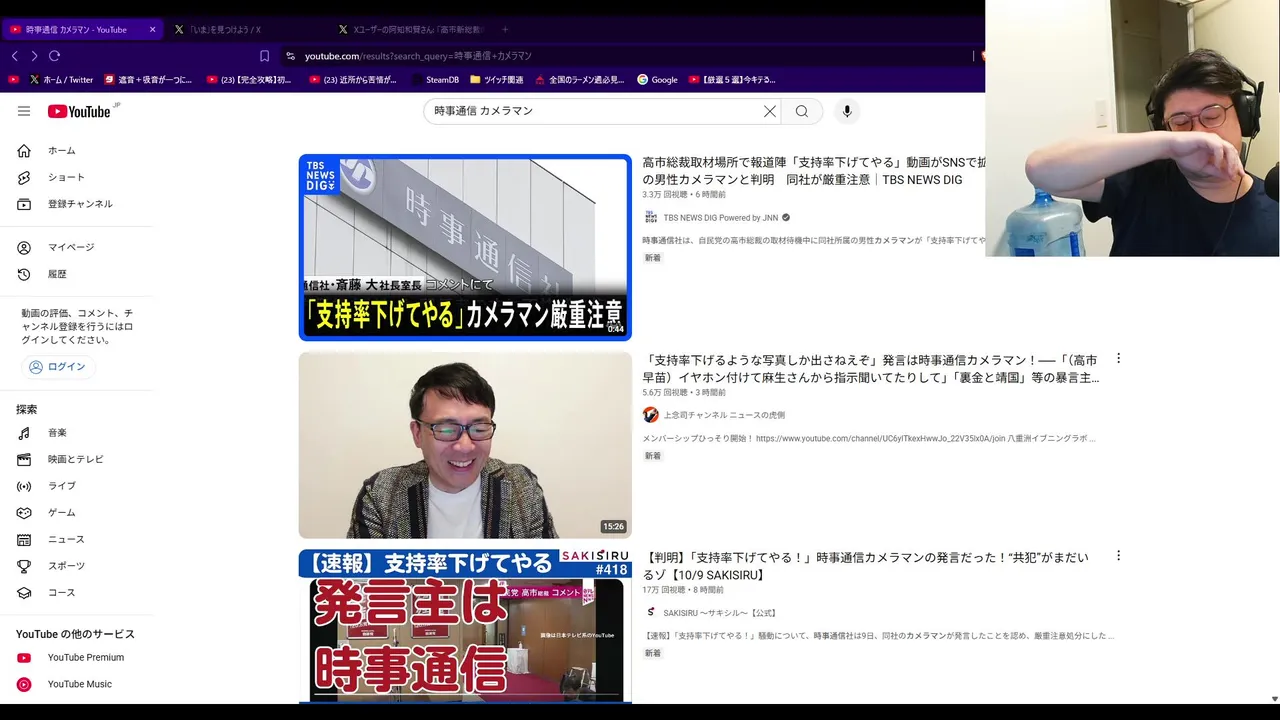1280x720 pixels.
Task: Open the 上念司チャンネル channel avatar
Action: pos(651,415)
